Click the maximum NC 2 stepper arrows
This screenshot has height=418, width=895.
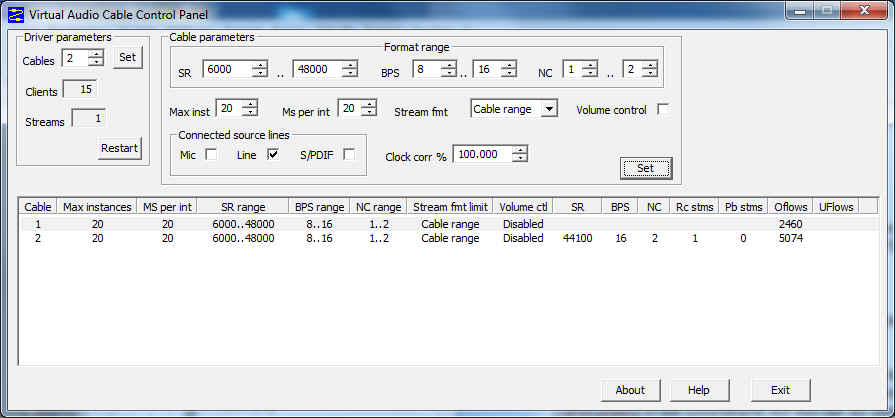(x=650, y=69)
